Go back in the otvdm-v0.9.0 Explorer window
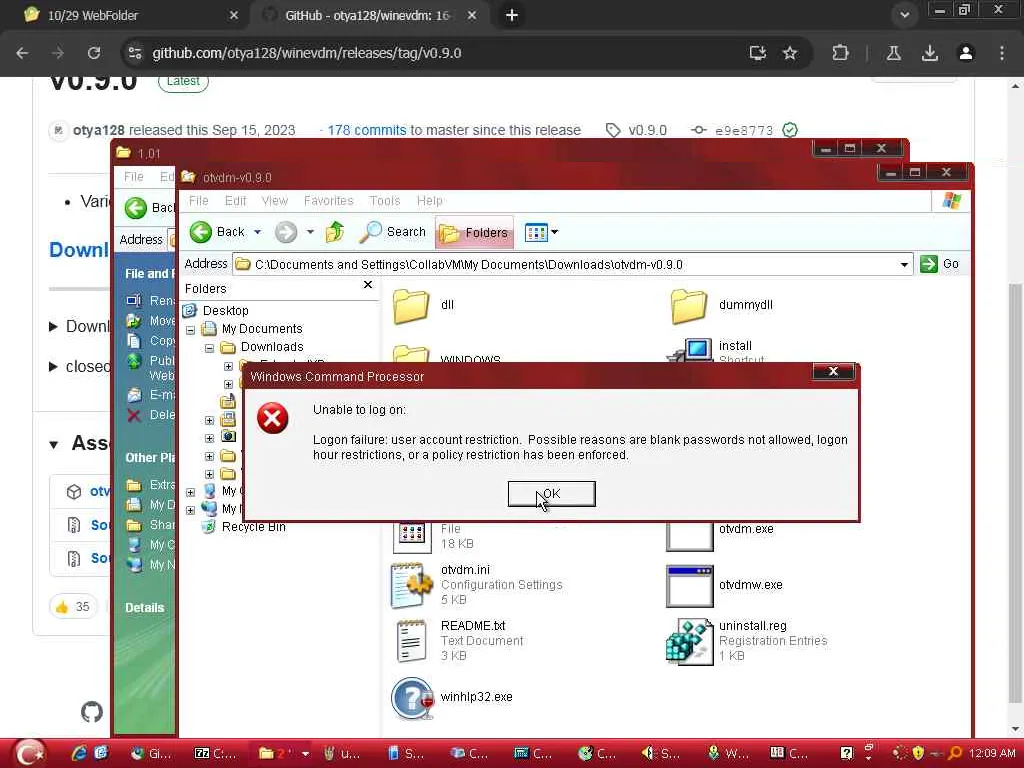Image resolution: width=1024 pixels, height=768 pixels. click(217, 232)
